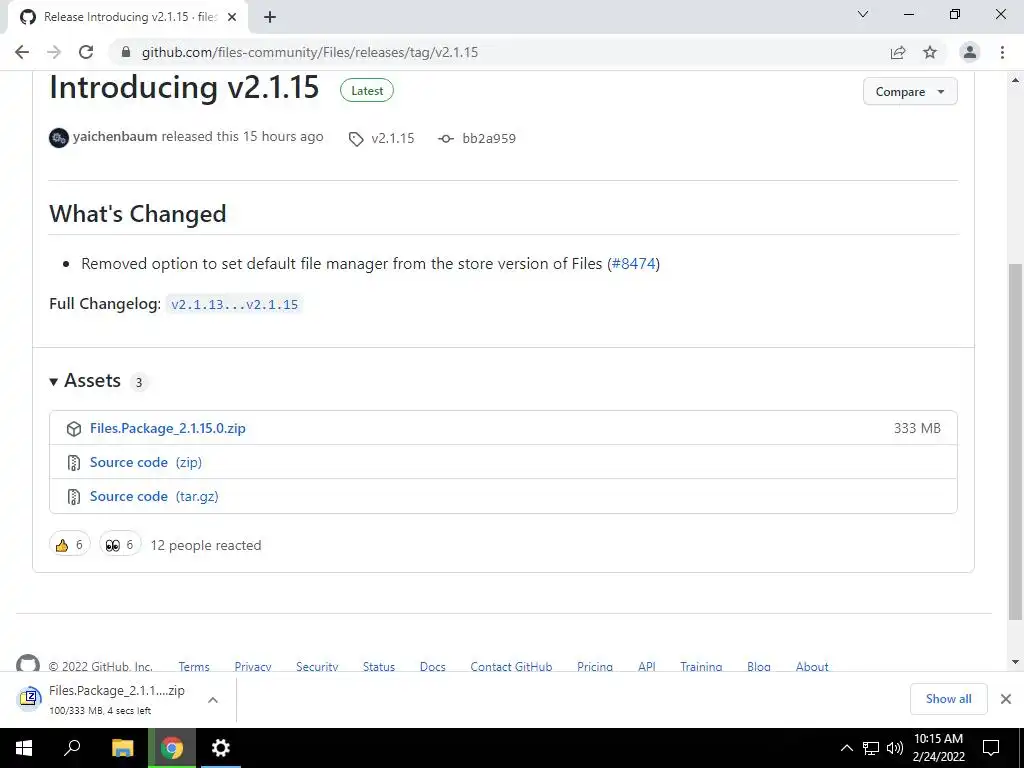The height and width of the screenshot is (768, 1024).
Task: Click the zip file icon for Source code (zip)
Action: pyautogui.click(x=74, y=462)
